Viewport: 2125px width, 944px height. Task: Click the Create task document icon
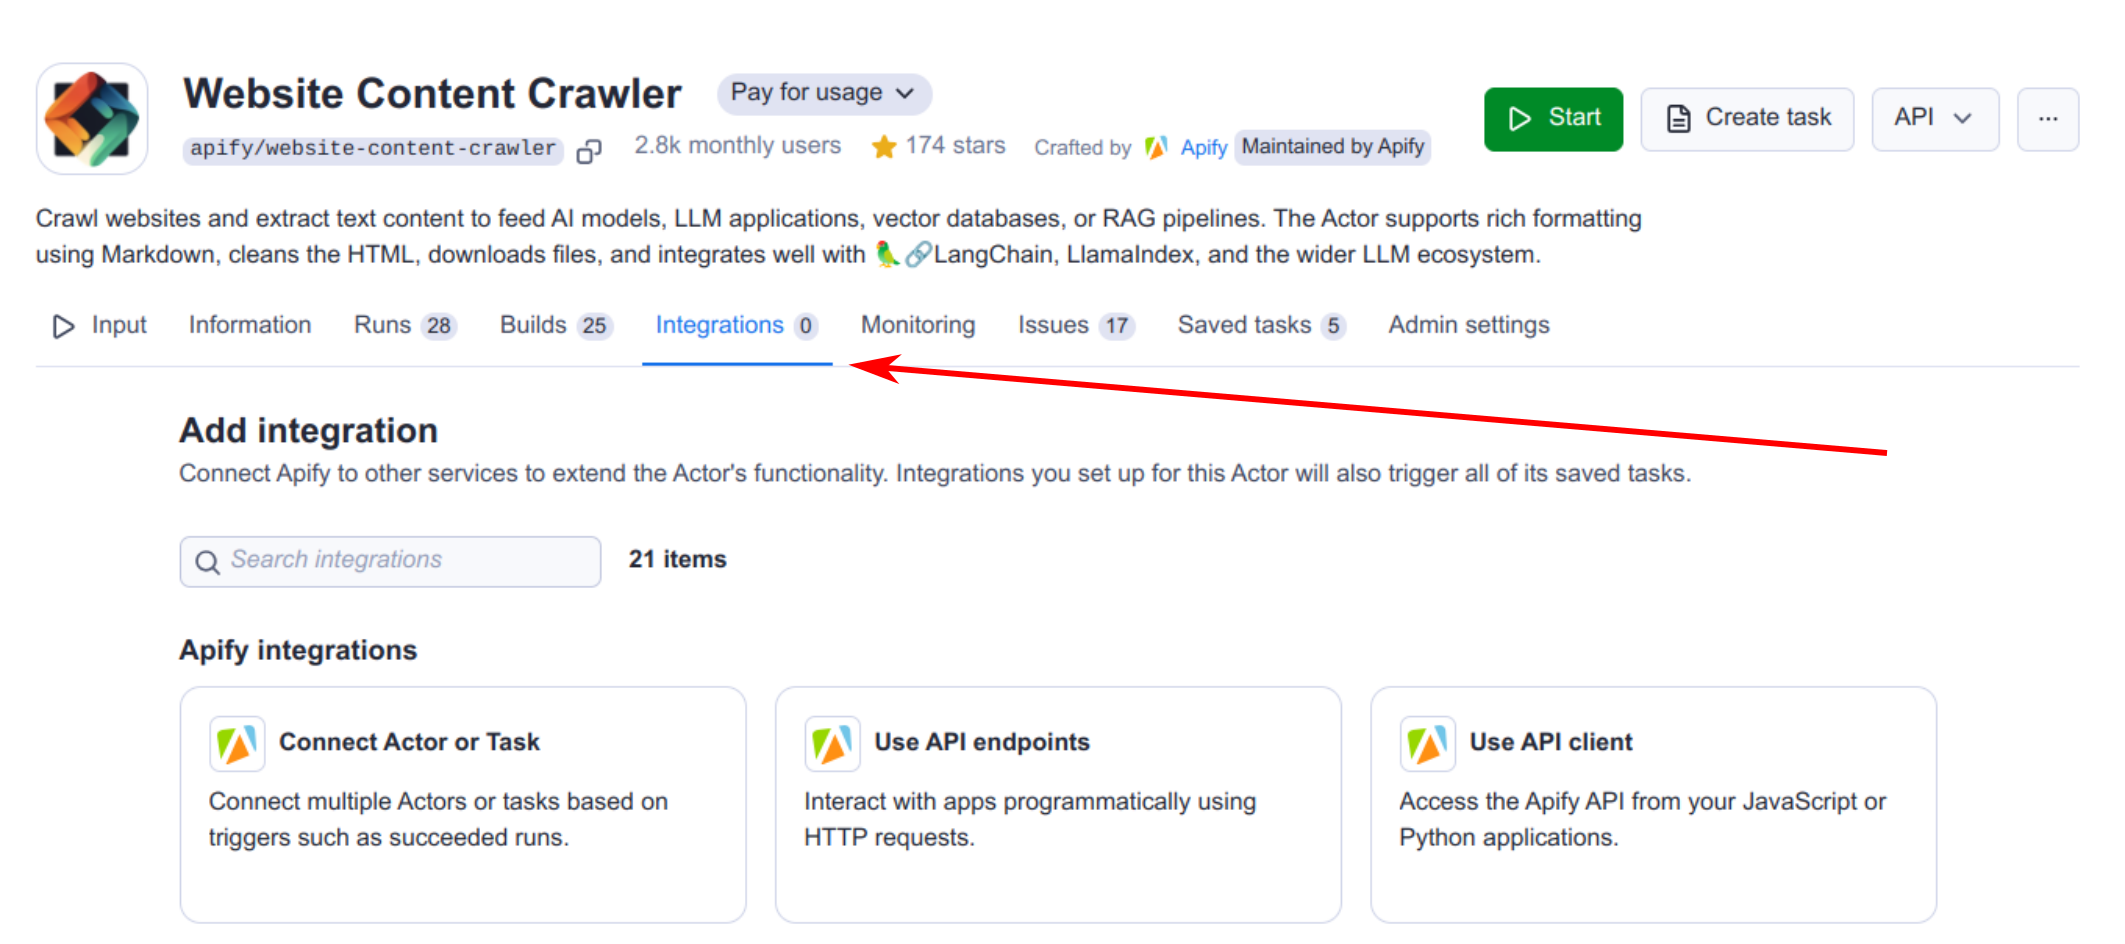(x=1676, y=117)
